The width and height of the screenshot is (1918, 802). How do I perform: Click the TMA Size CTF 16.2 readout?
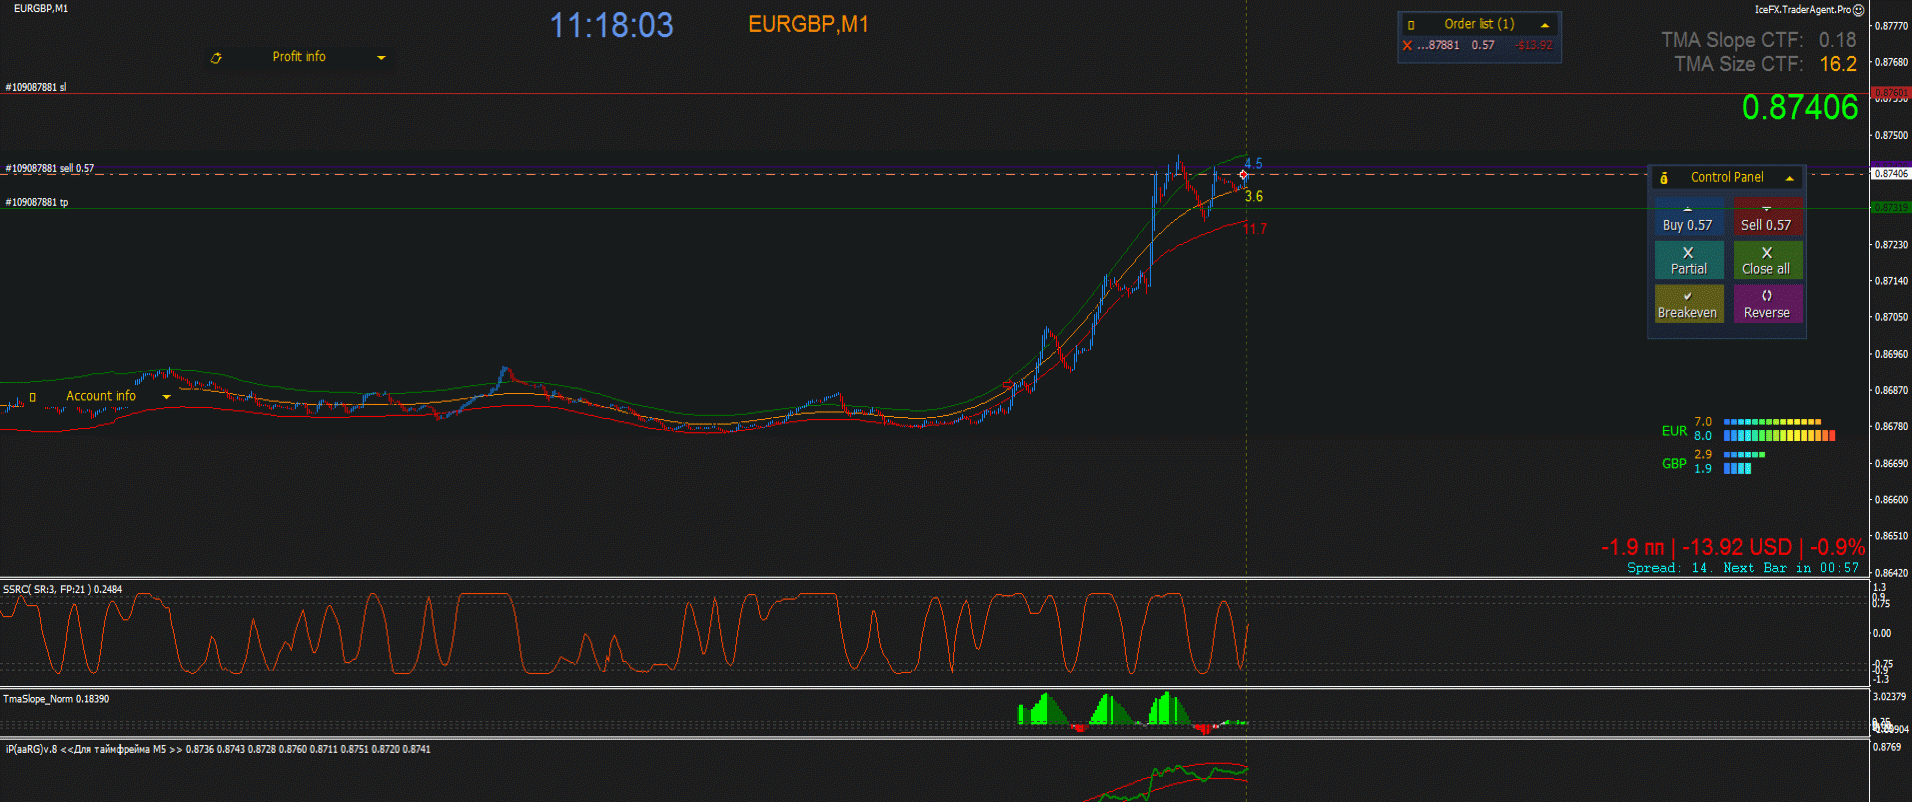pyautogui.click(x=1765, y=64)
